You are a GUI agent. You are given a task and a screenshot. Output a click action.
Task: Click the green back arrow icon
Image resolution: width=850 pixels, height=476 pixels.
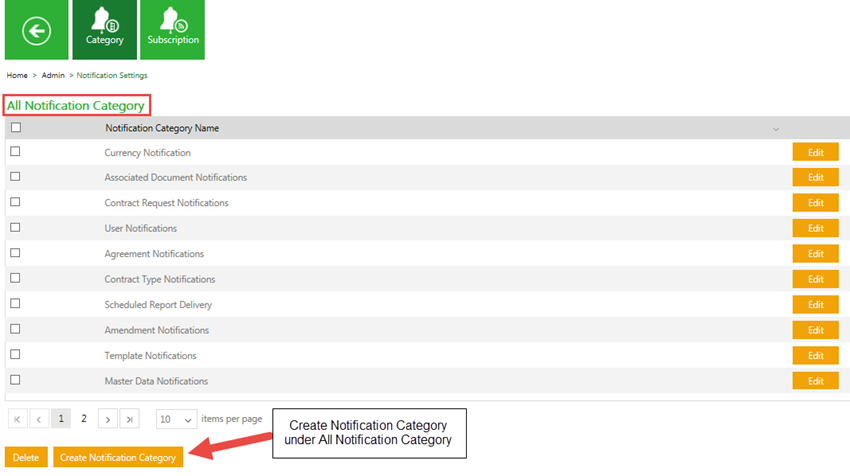coord(36,30)
